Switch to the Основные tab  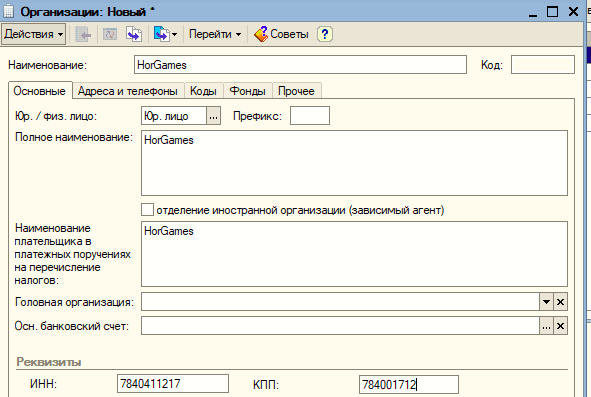(40, 91)
